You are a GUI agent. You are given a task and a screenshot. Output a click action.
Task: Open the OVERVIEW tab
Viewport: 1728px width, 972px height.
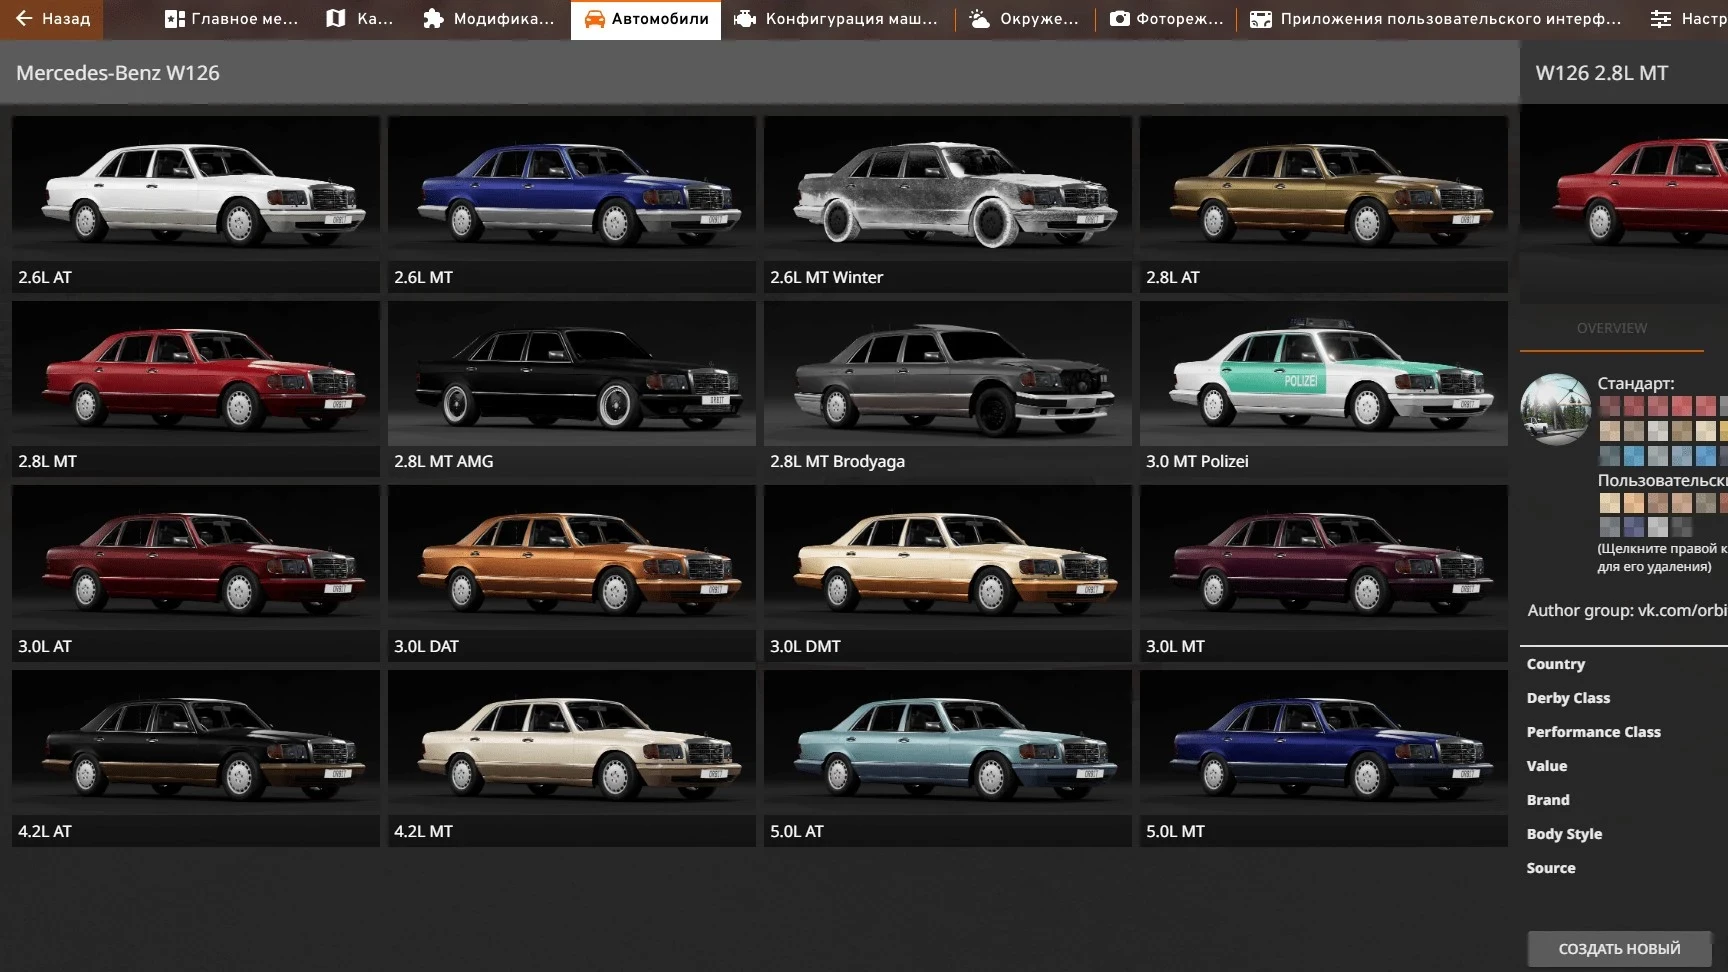(1611, 328)
